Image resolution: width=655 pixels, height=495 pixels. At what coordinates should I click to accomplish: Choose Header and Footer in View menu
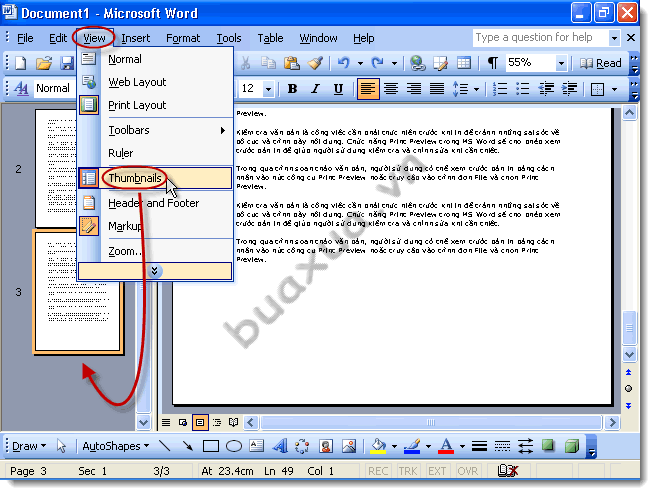[155, 203]
